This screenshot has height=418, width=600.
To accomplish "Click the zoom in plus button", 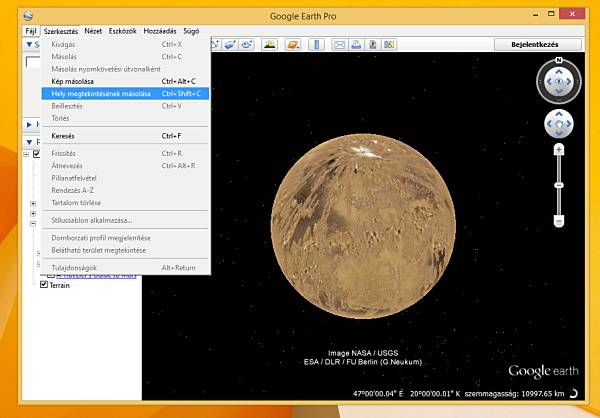I will [x=559, y=150].
